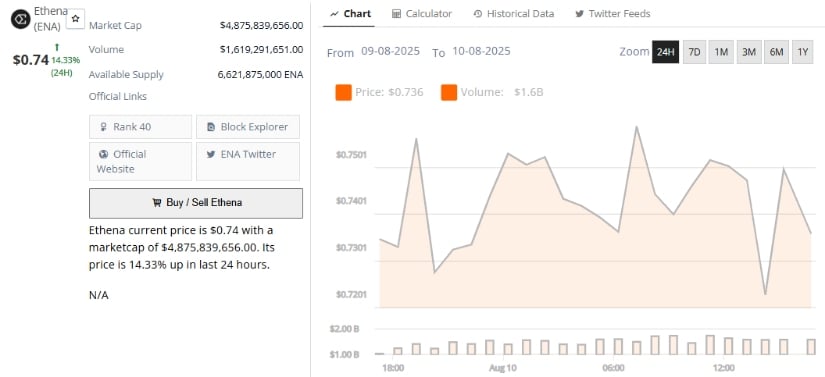Open the Twitter Feeds tab
Image resolution: width=825 pixels, height=377 pixels.
click(612, 14)
